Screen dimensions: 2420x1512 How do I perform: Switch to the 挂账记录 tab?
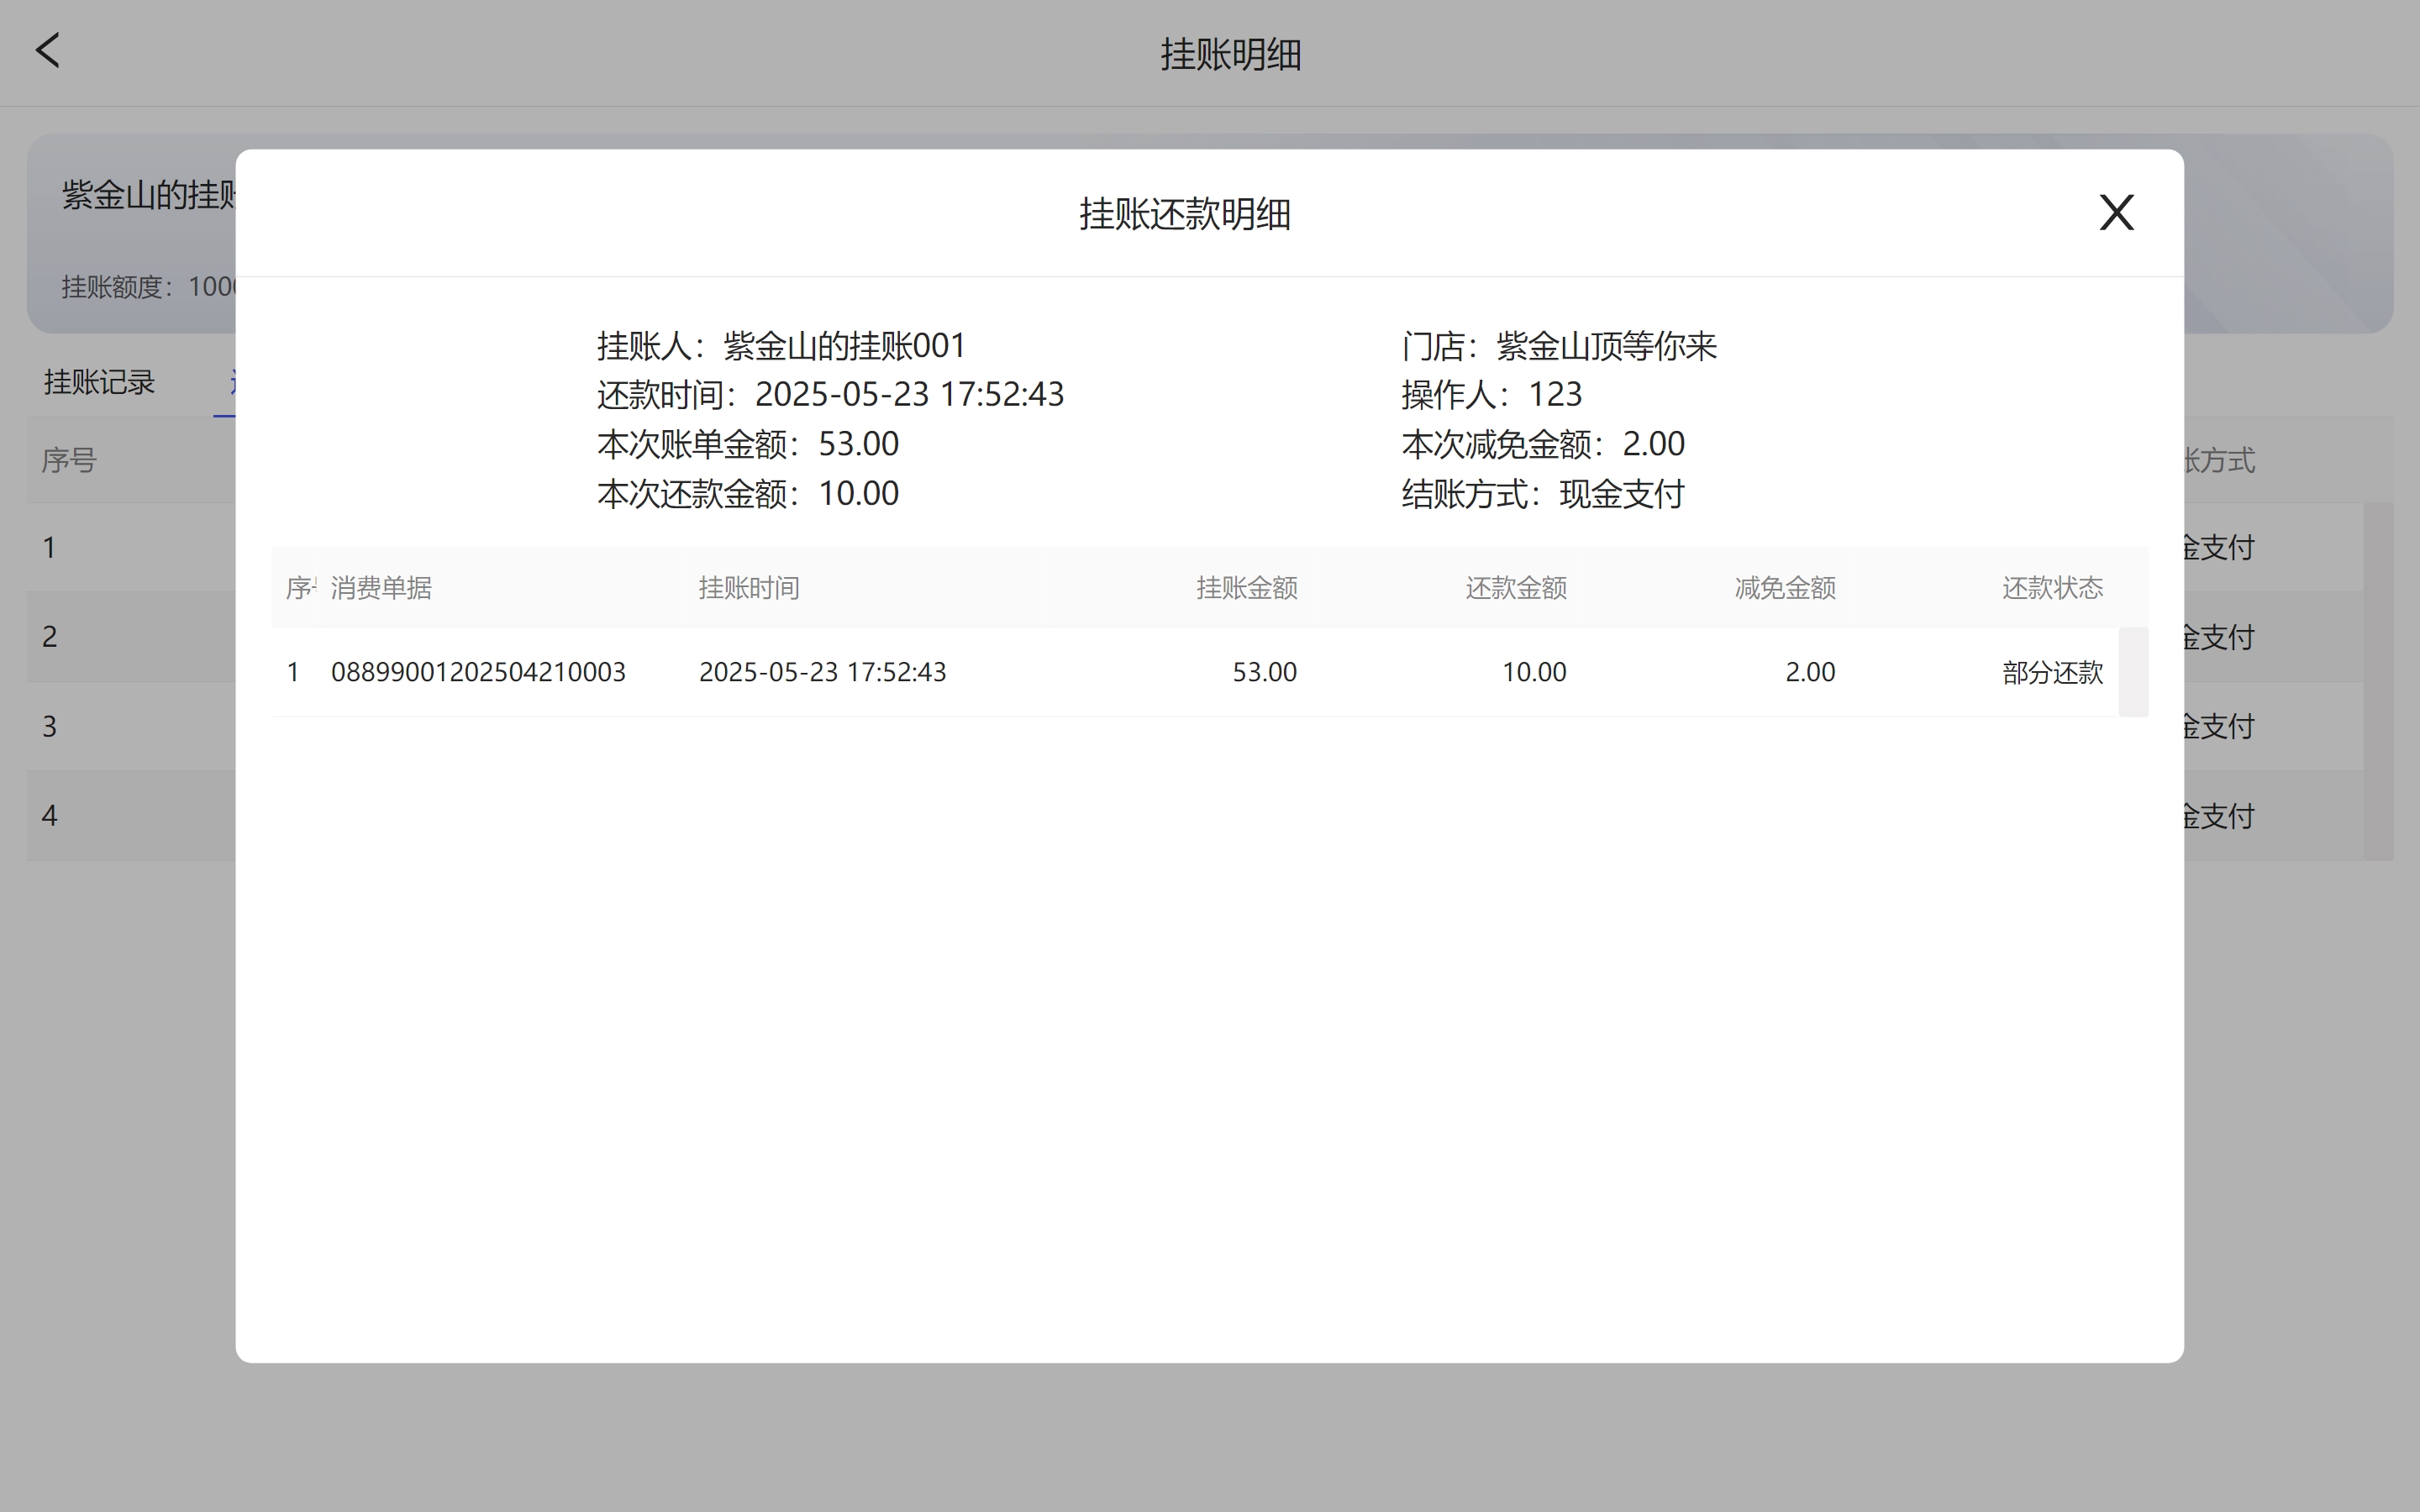coord(99,382)
